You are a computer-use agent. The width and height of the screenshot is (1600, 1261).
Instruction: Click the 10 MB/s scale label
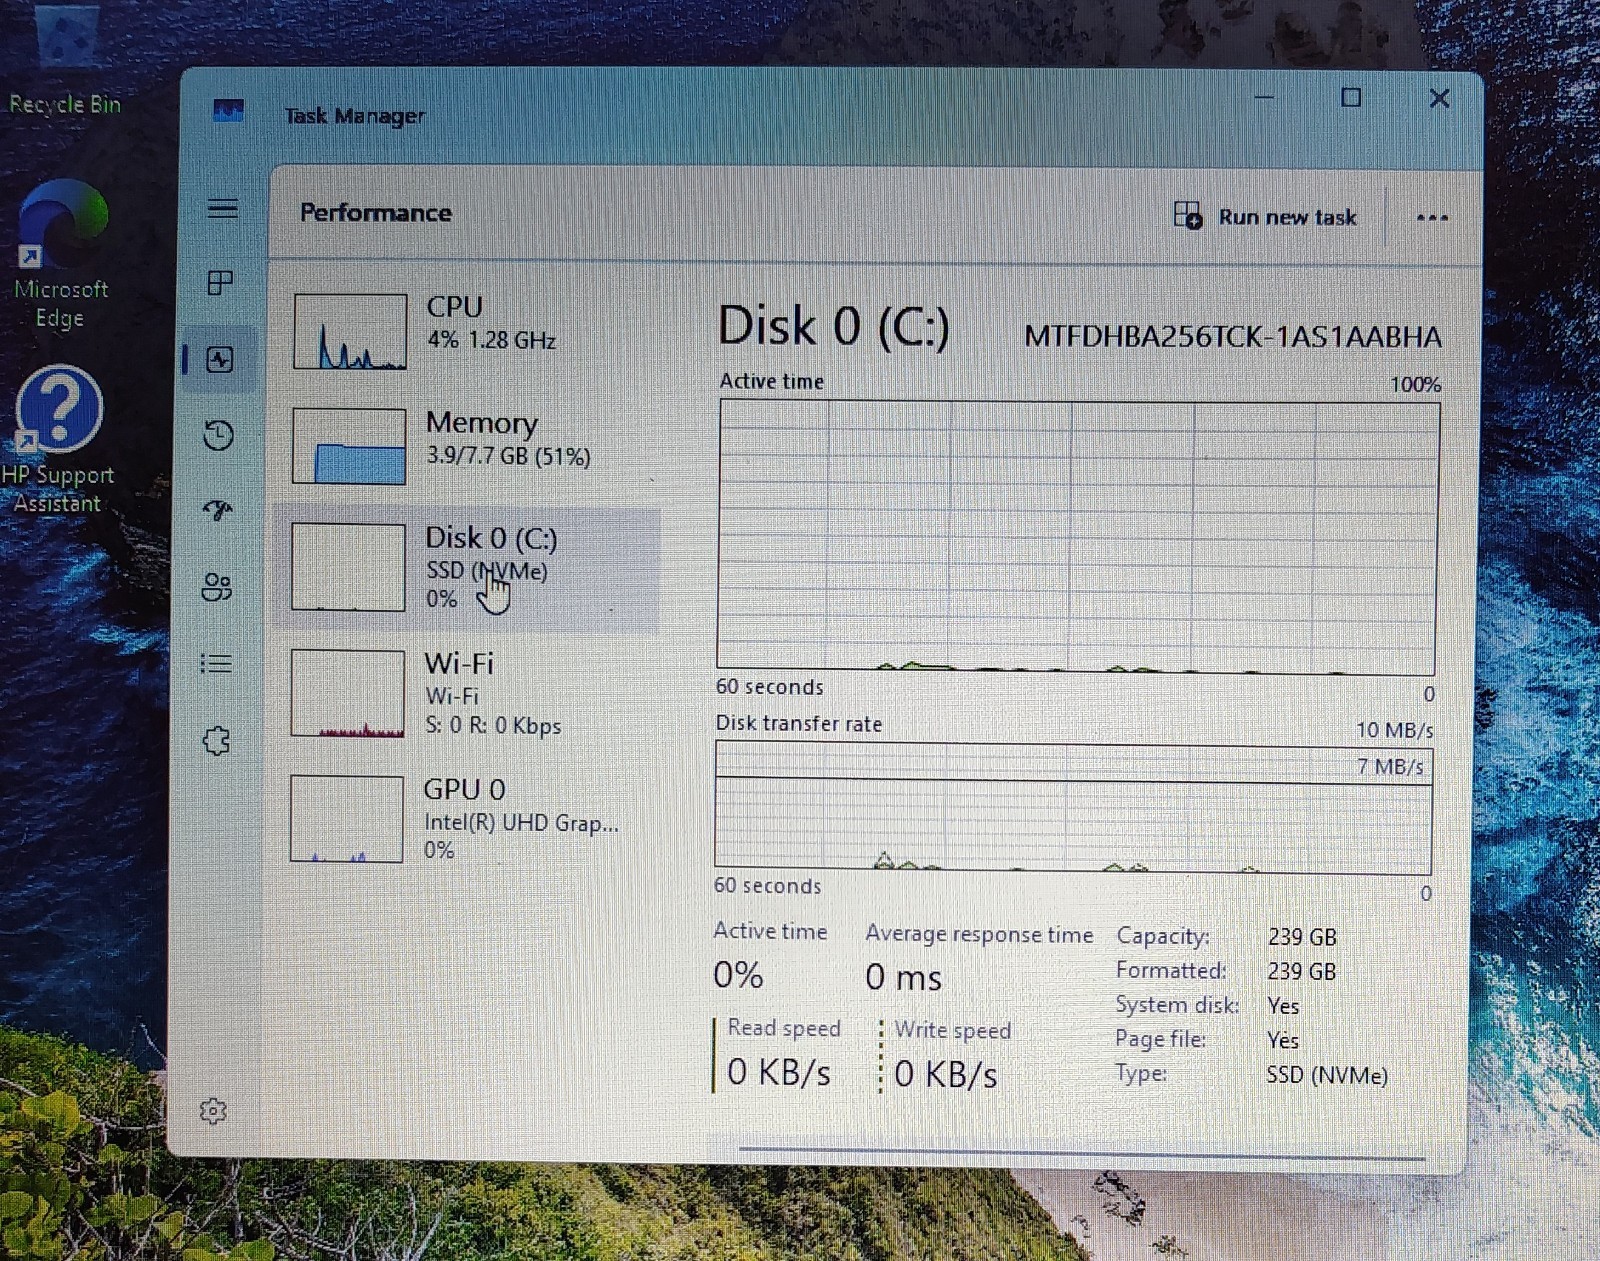click(1395, 730)
